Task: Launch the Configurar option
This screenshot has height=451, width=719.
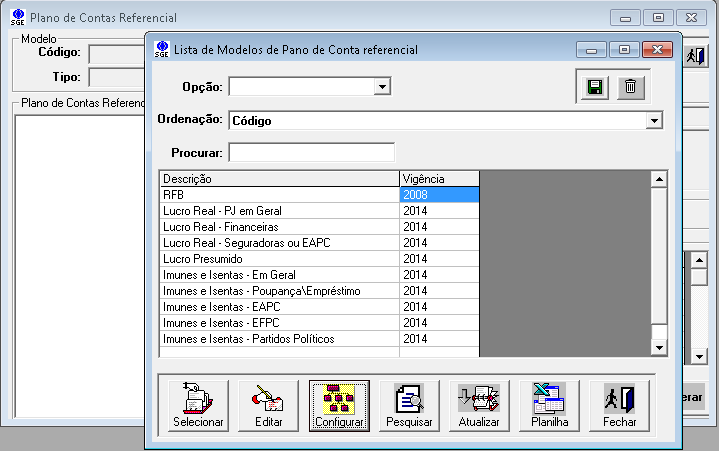Action: point(339,406)
